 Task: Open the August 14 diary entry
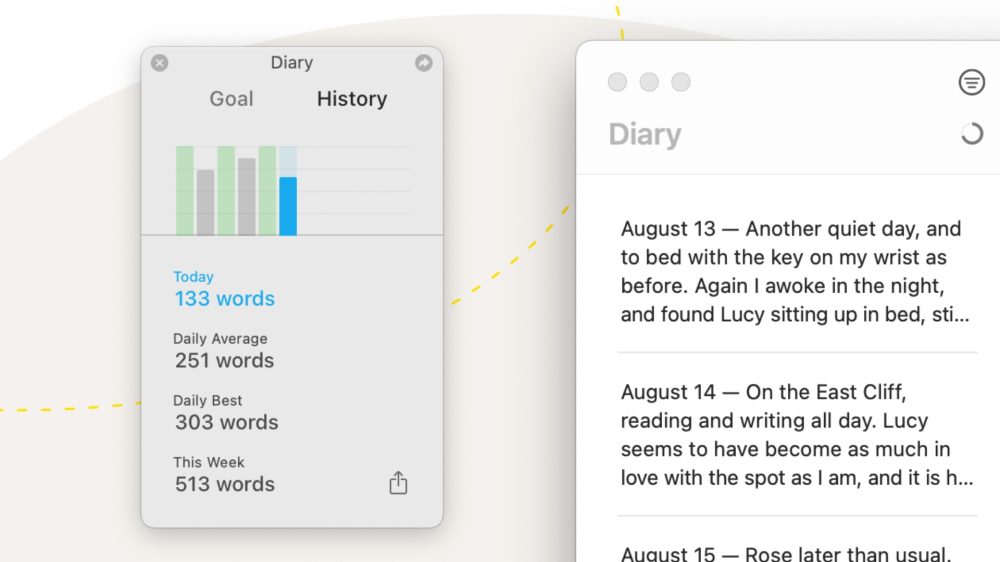[796, 435]
